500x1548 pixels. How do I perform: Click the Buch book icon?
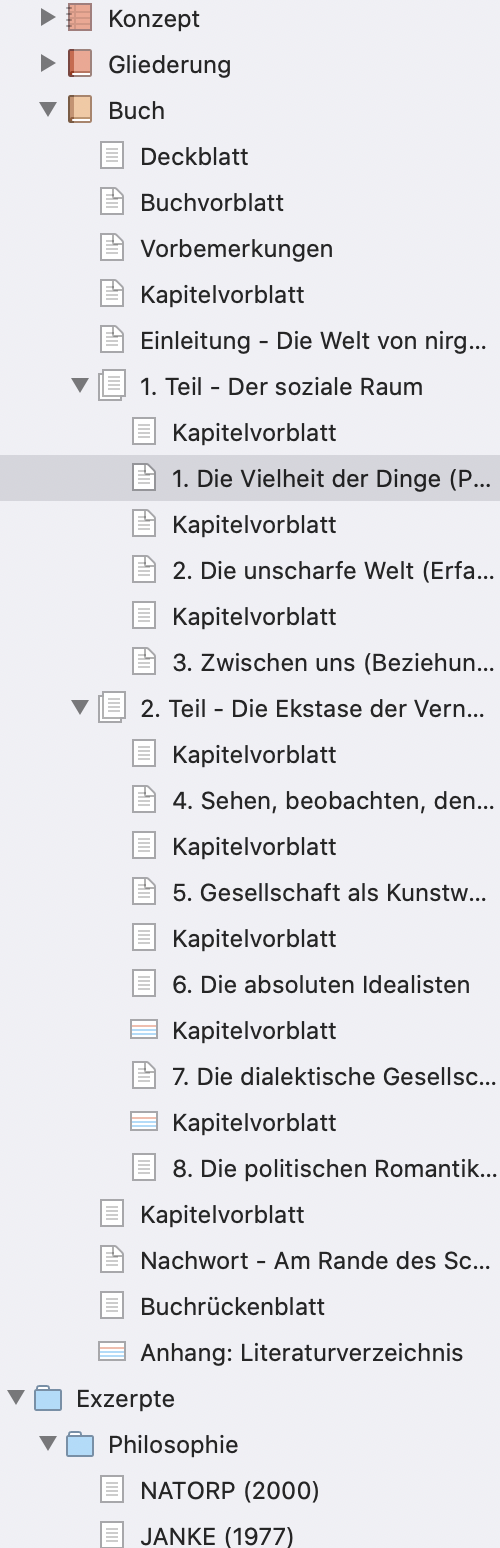[80, 110]
